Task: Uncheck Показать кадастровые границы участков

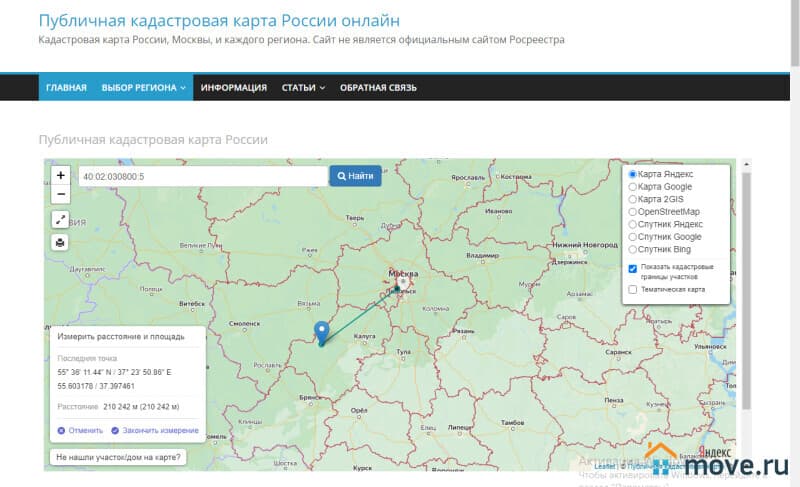Action: point(633,269)
